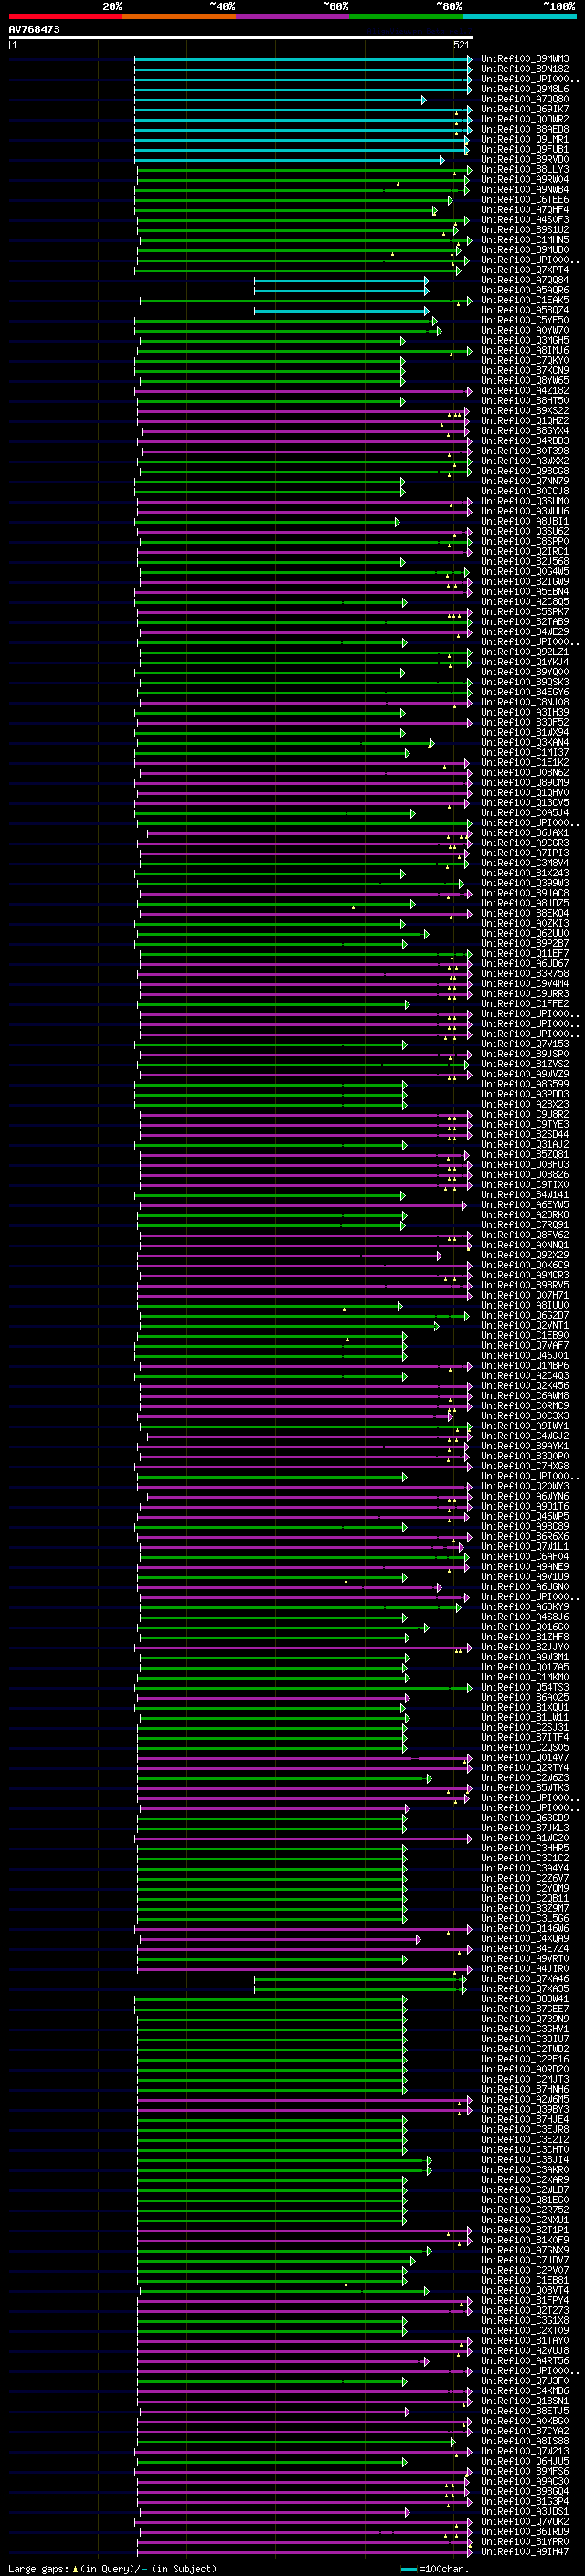Screen dimensions: 585x2576
Task: Select UniRef100_C6TEE6 in the hit list
Action: (x=525, y=200)
